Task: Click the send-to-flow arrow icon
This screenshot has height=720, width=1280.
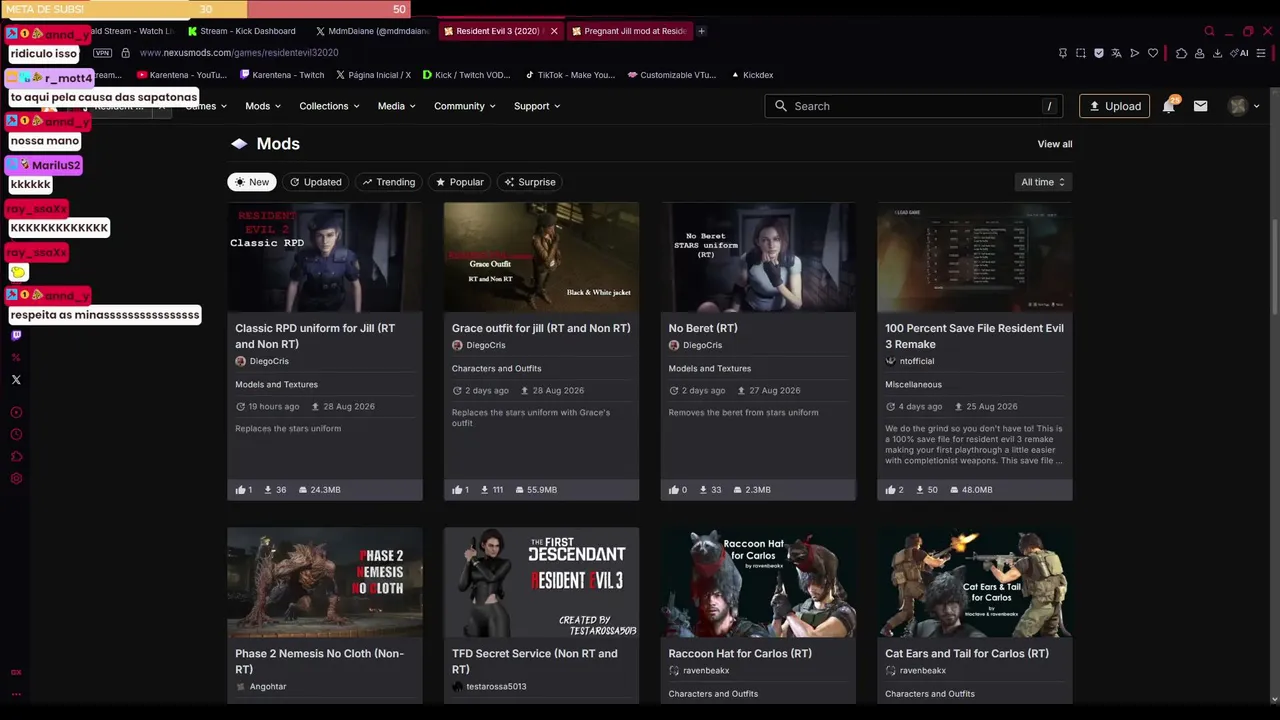Action: (1135, 53)
